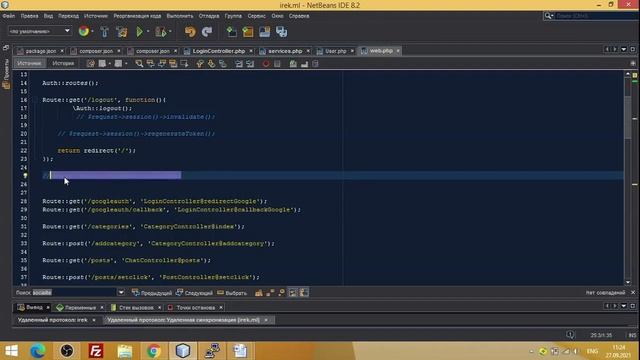Viewport: 640px width, 360px height.
Task: Toggle highlight results search option
Action: tap(293, 293)
